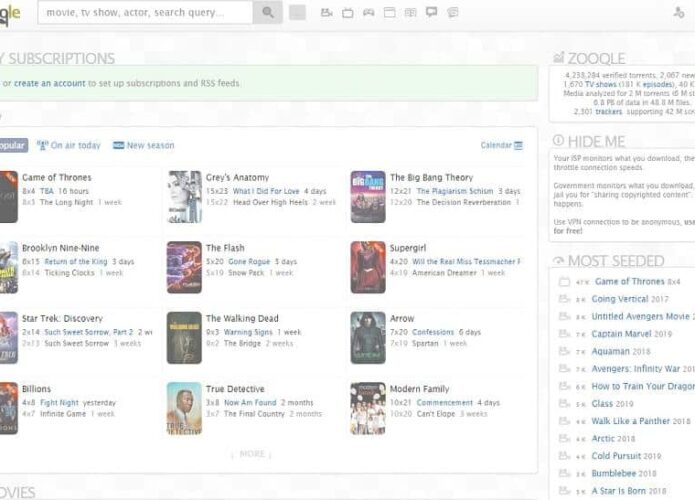Image resolution: width=695 pixels, height=500 pixels.
Task: Click the Grey's Anatomy poster thumbnail
Action: (184, 196)
